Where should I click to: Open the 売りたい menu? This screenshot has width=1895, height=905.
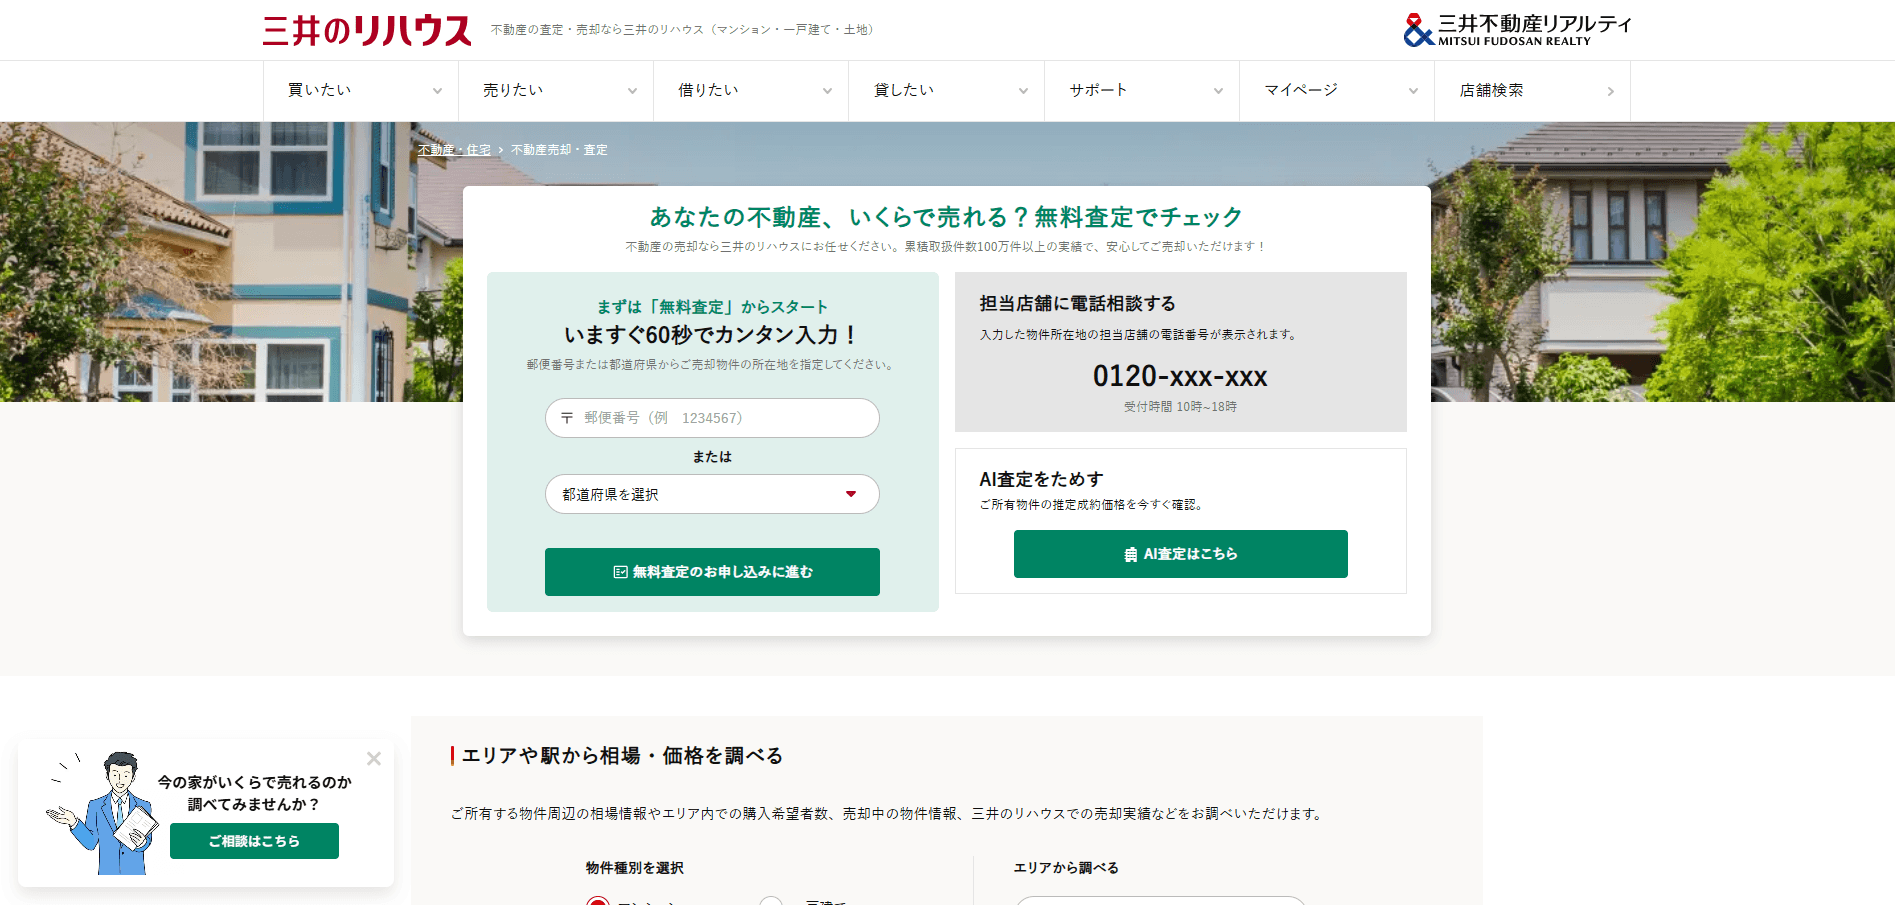tap(556, 90)
